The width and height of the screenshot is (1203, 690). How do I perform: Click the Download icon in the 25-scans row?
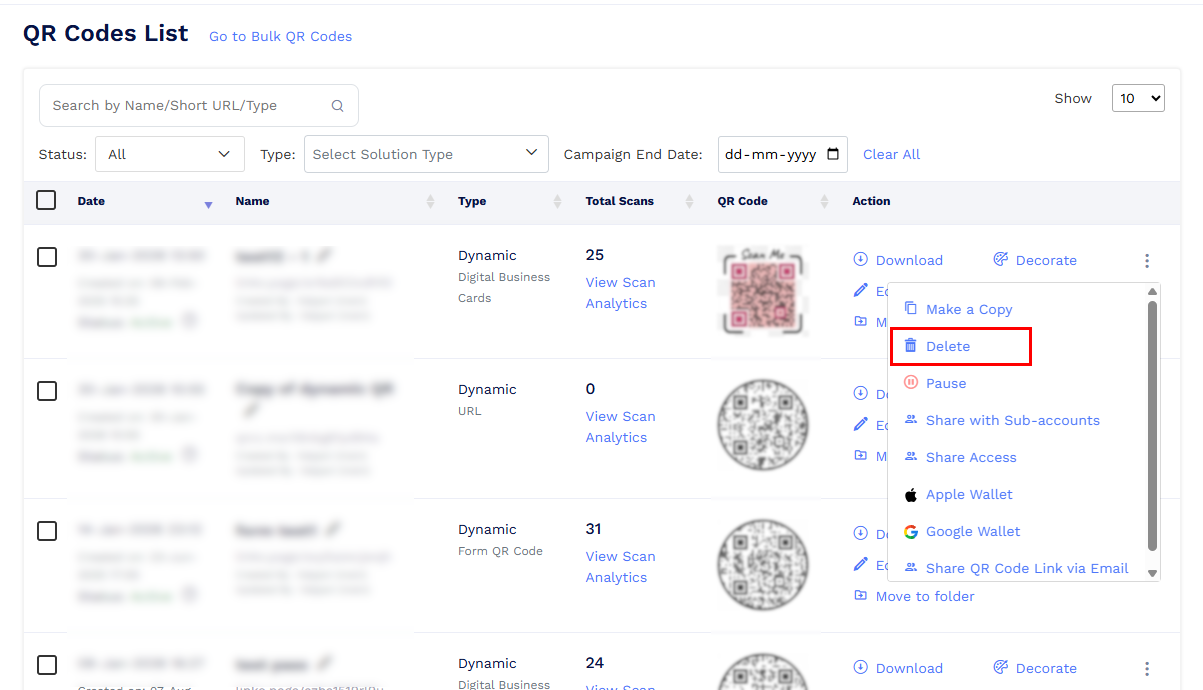860,260
